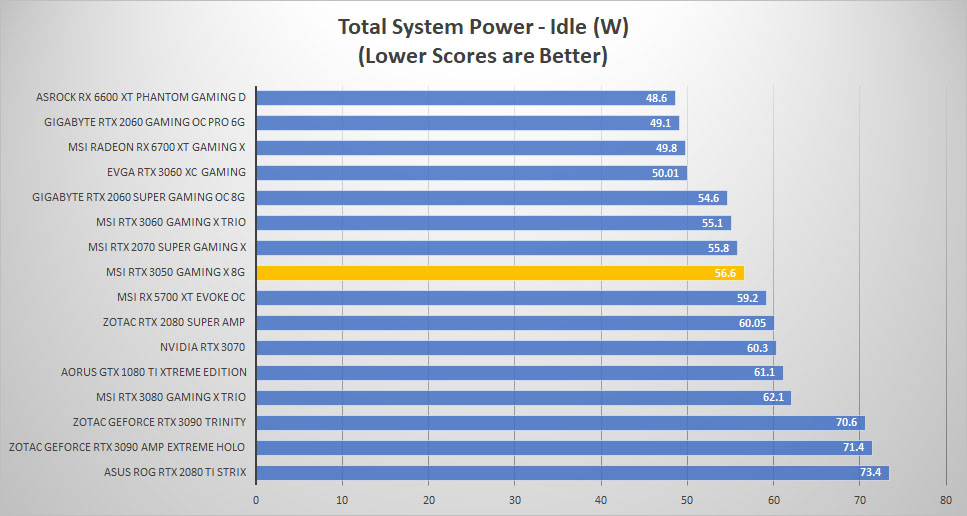This screenshot has height=516, width=967.
Task: Click the x-axis tick label 60
Action: point(773,500)
